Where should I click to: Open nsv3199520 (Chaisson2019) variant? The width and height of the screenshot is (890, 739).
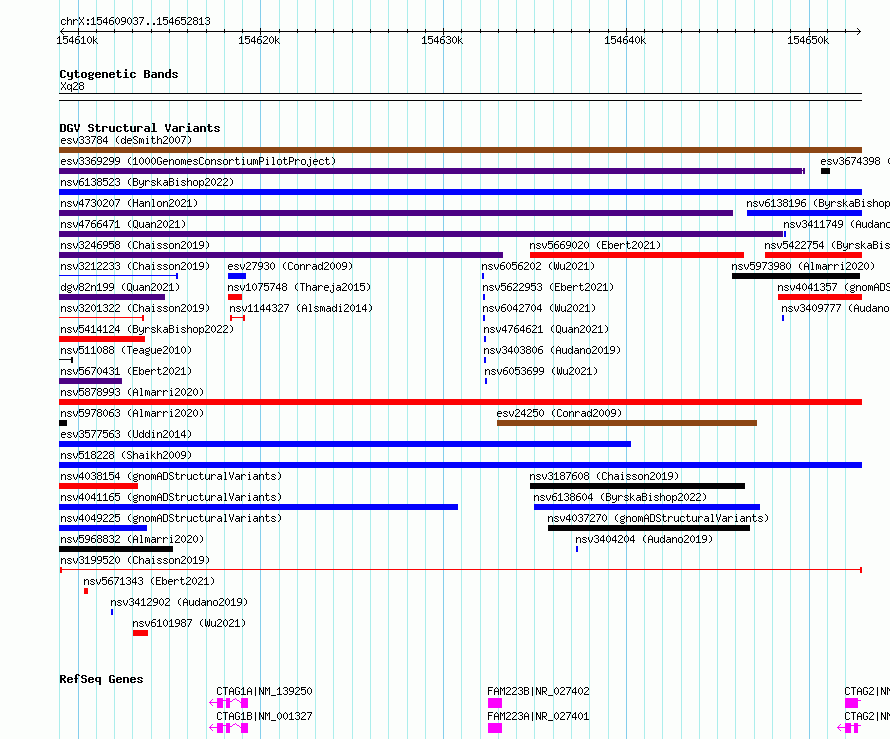(135, 560)
